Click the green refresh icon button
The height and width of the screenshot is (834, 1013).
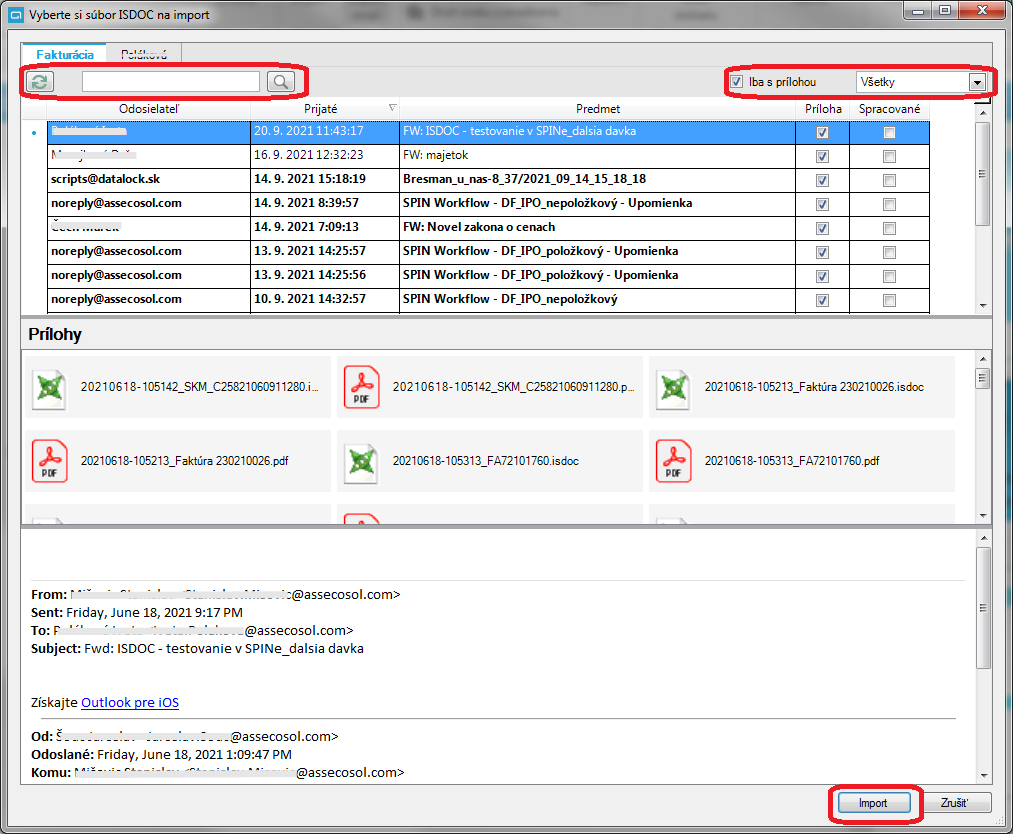point(39,81)
